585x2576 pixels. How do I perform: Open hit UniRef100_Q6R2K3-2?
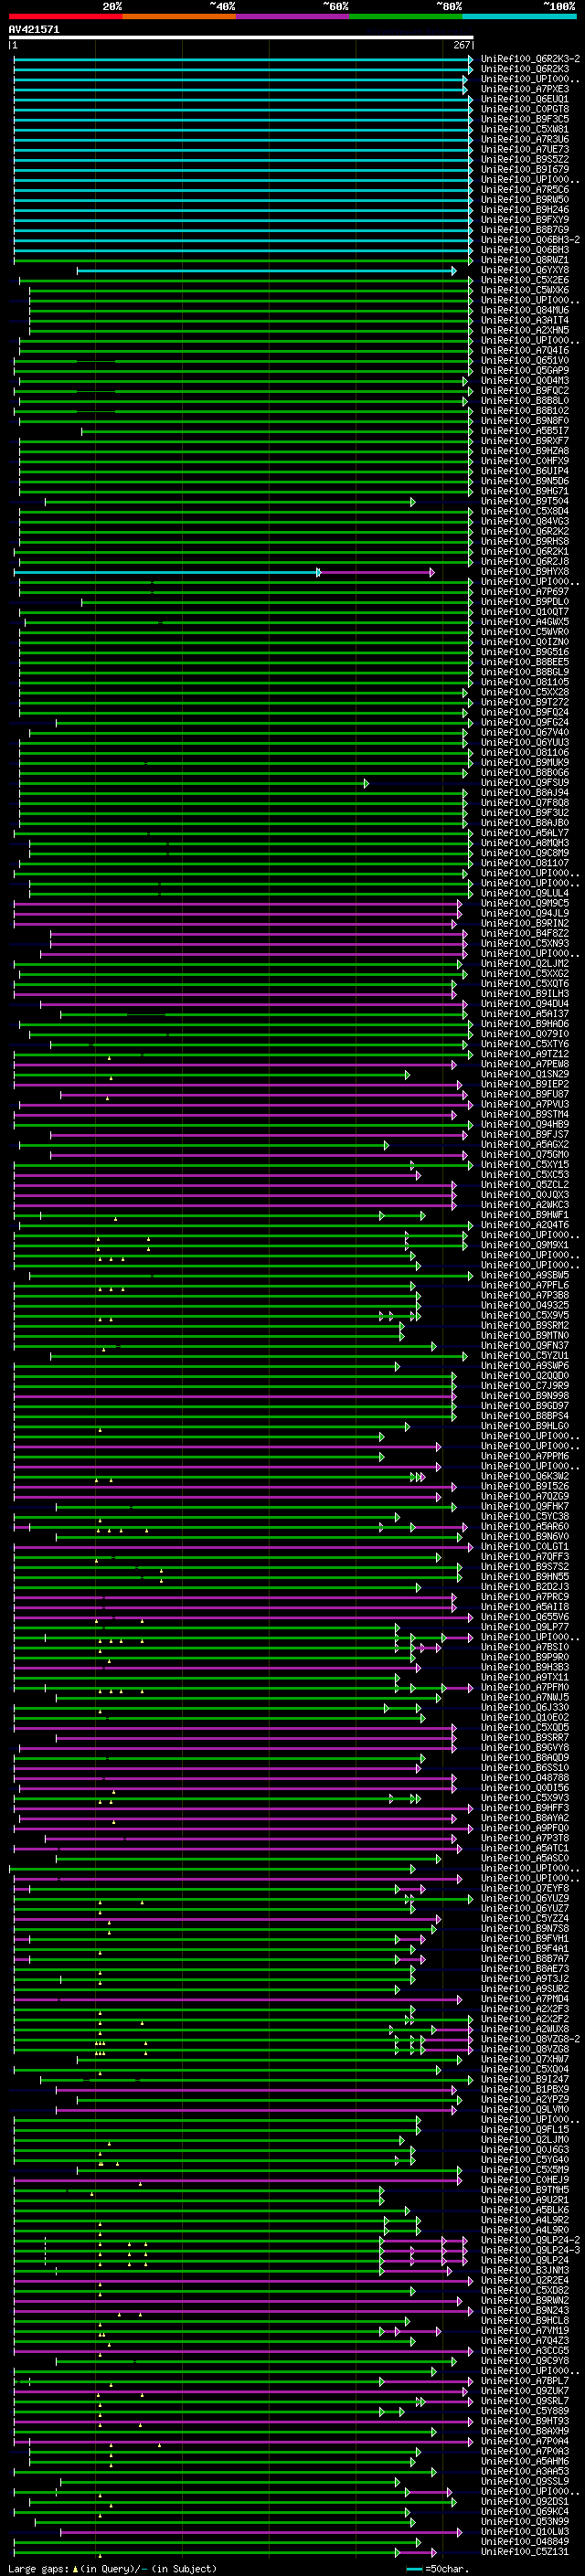pos(530,59)
